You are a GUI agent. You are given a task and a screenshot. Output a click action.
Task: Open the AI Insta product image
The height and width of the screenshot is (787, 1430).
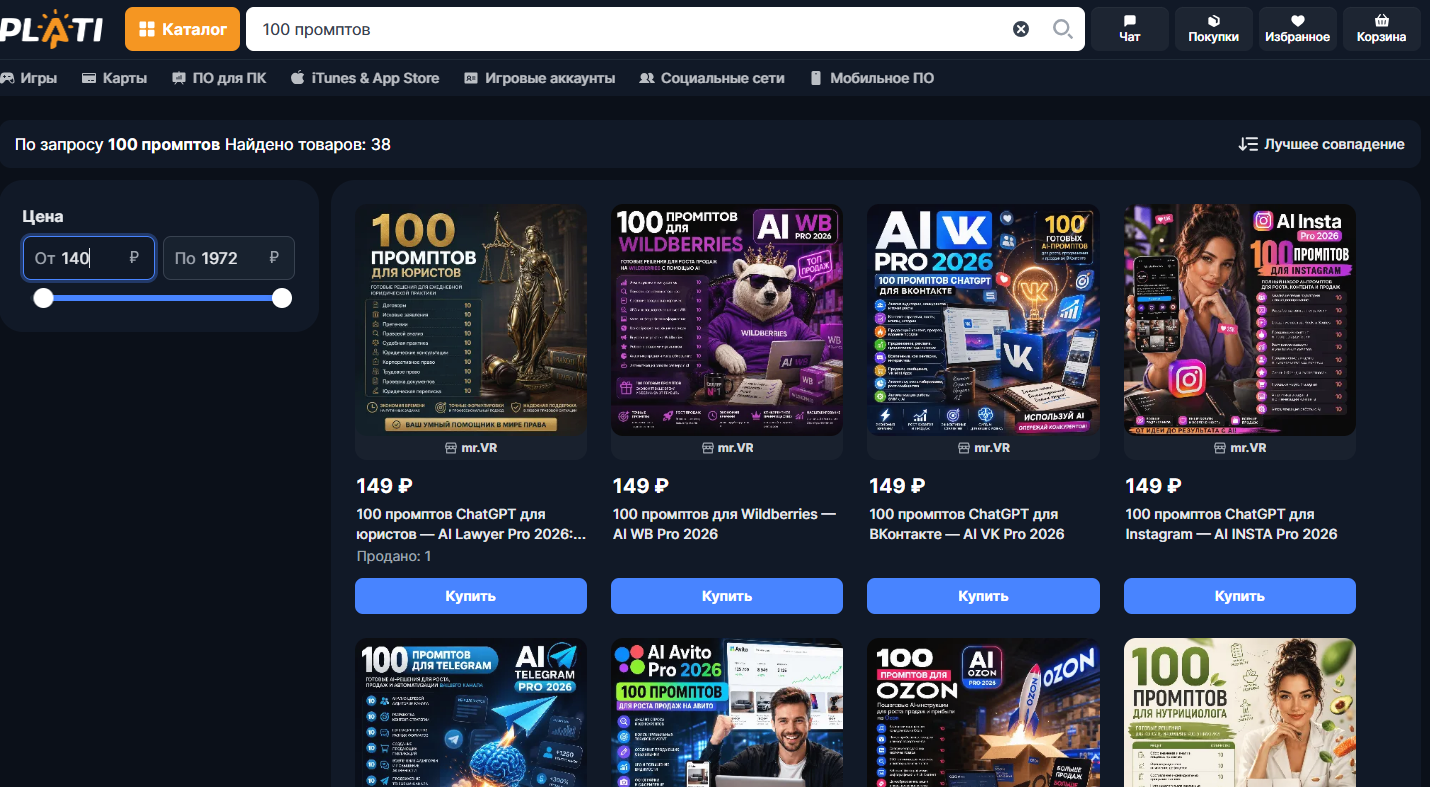1240,320
